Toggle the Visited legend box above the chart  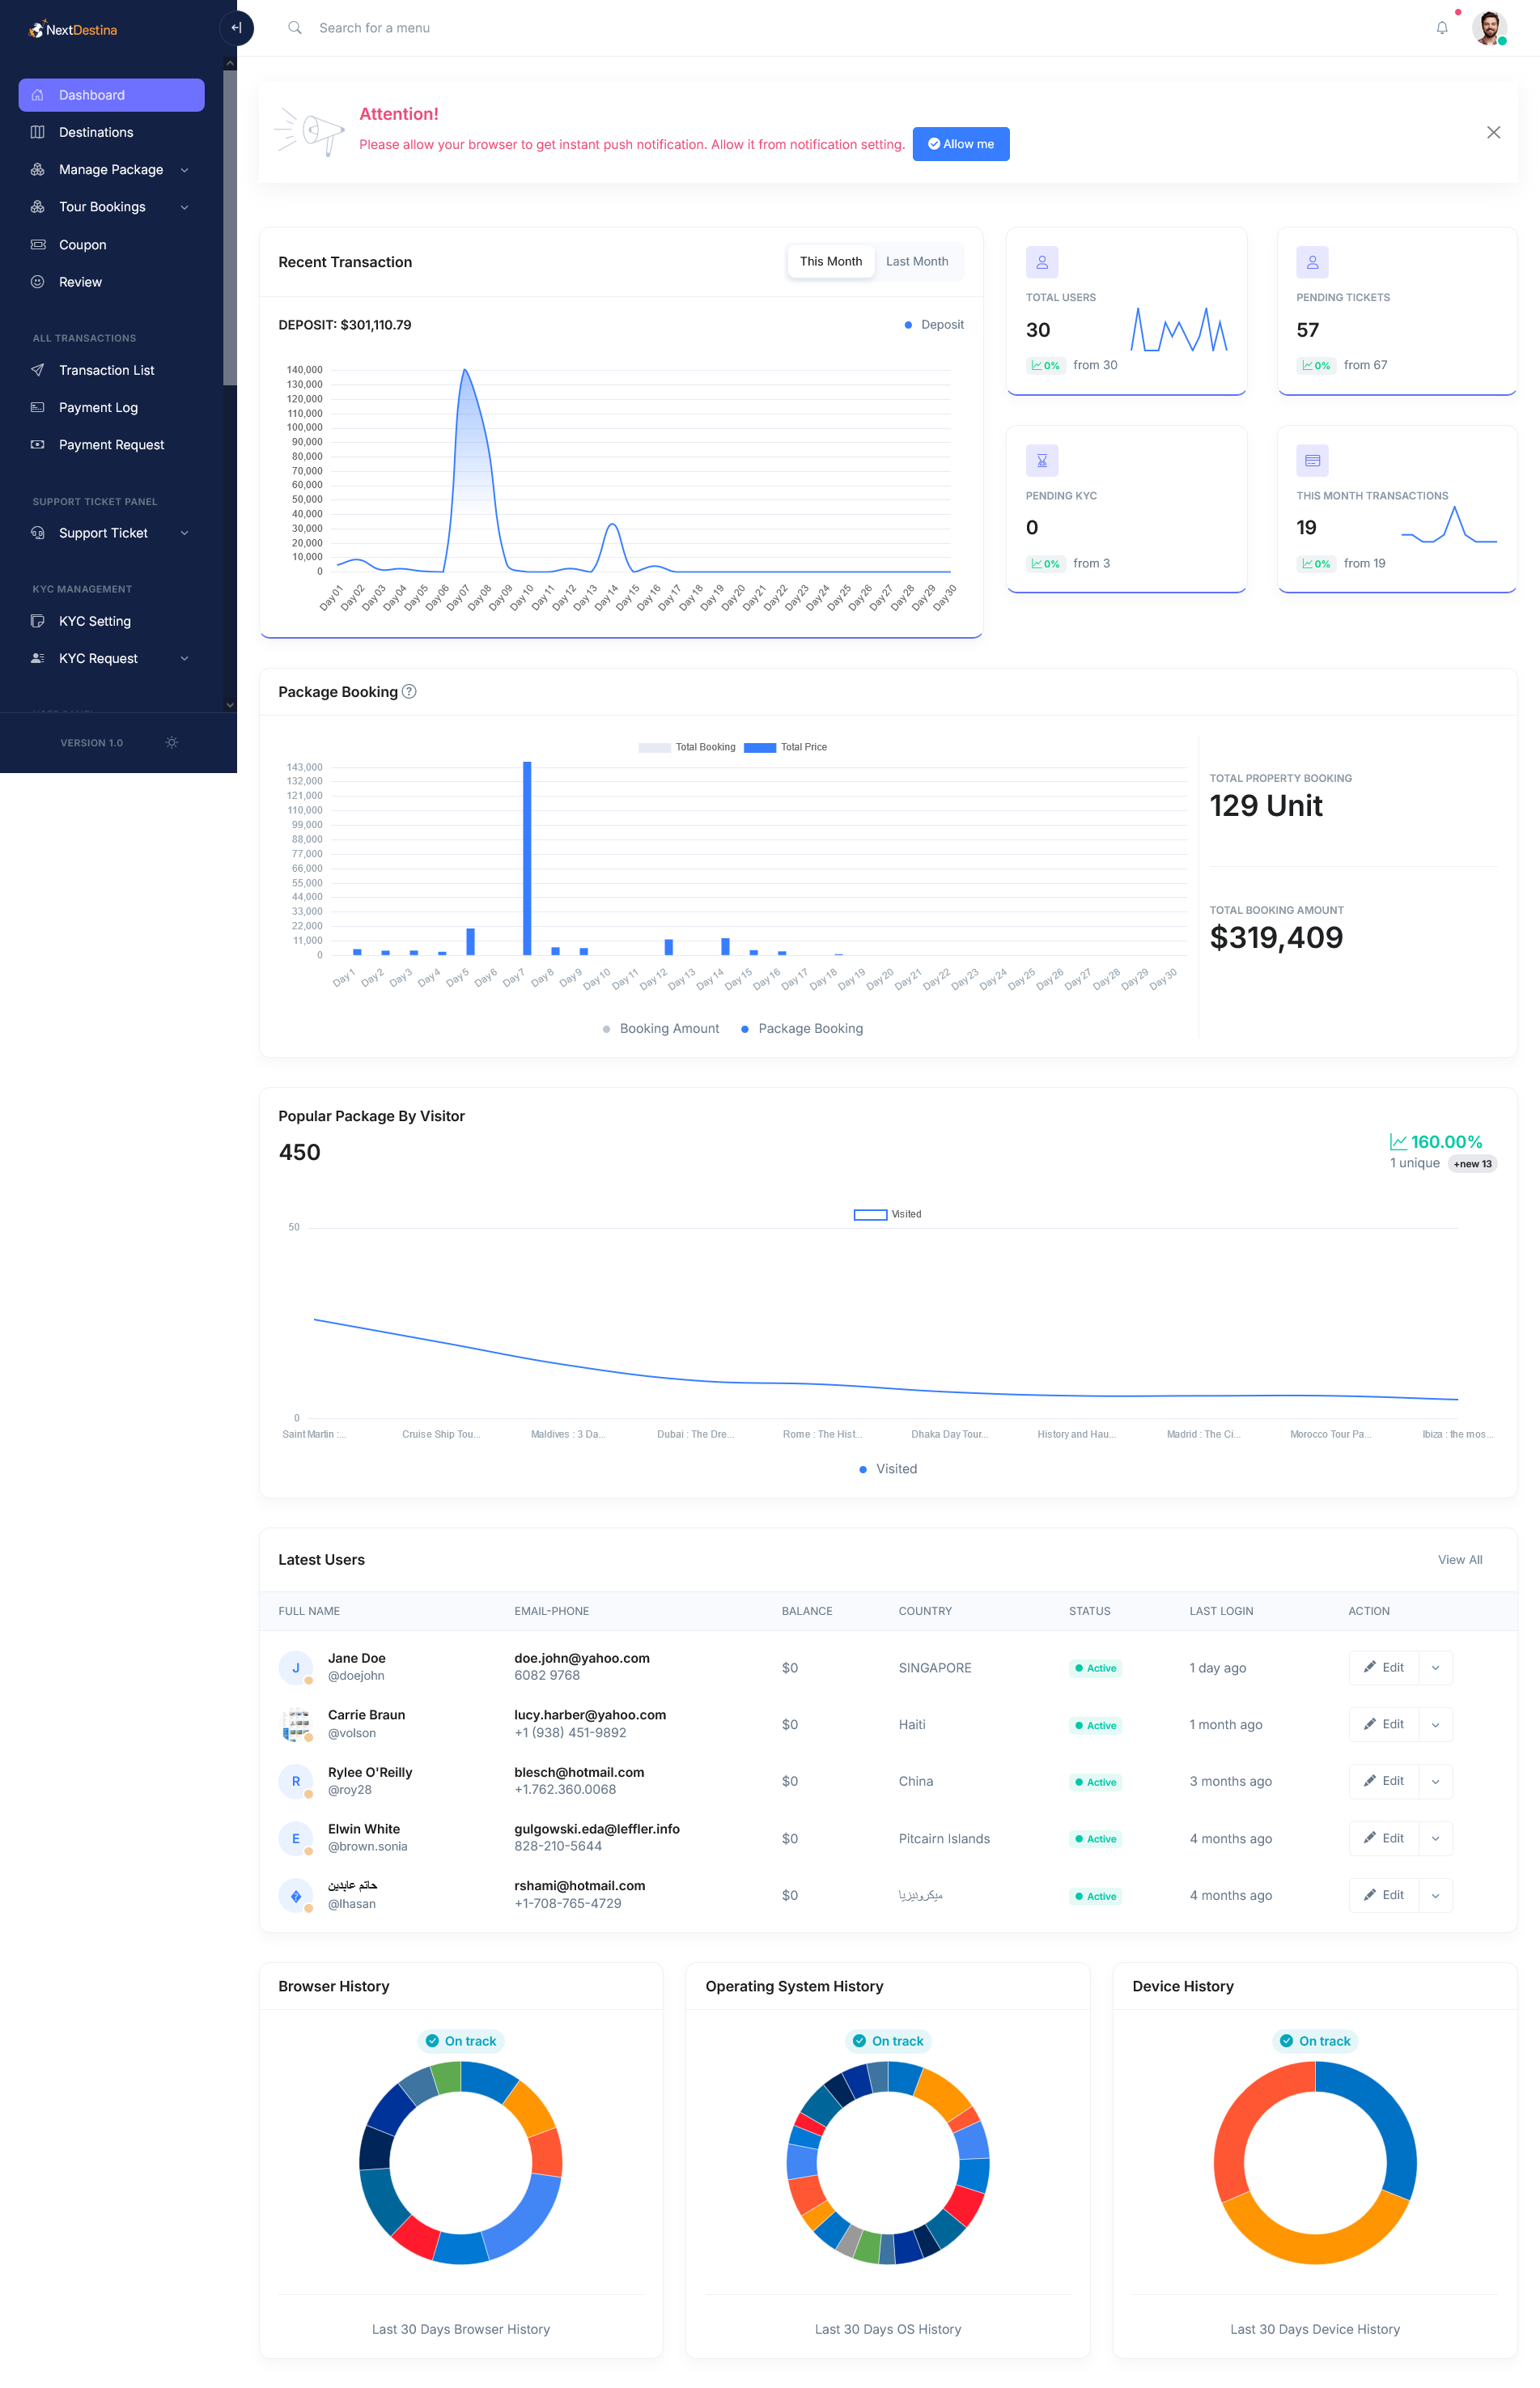[870, 1215]
